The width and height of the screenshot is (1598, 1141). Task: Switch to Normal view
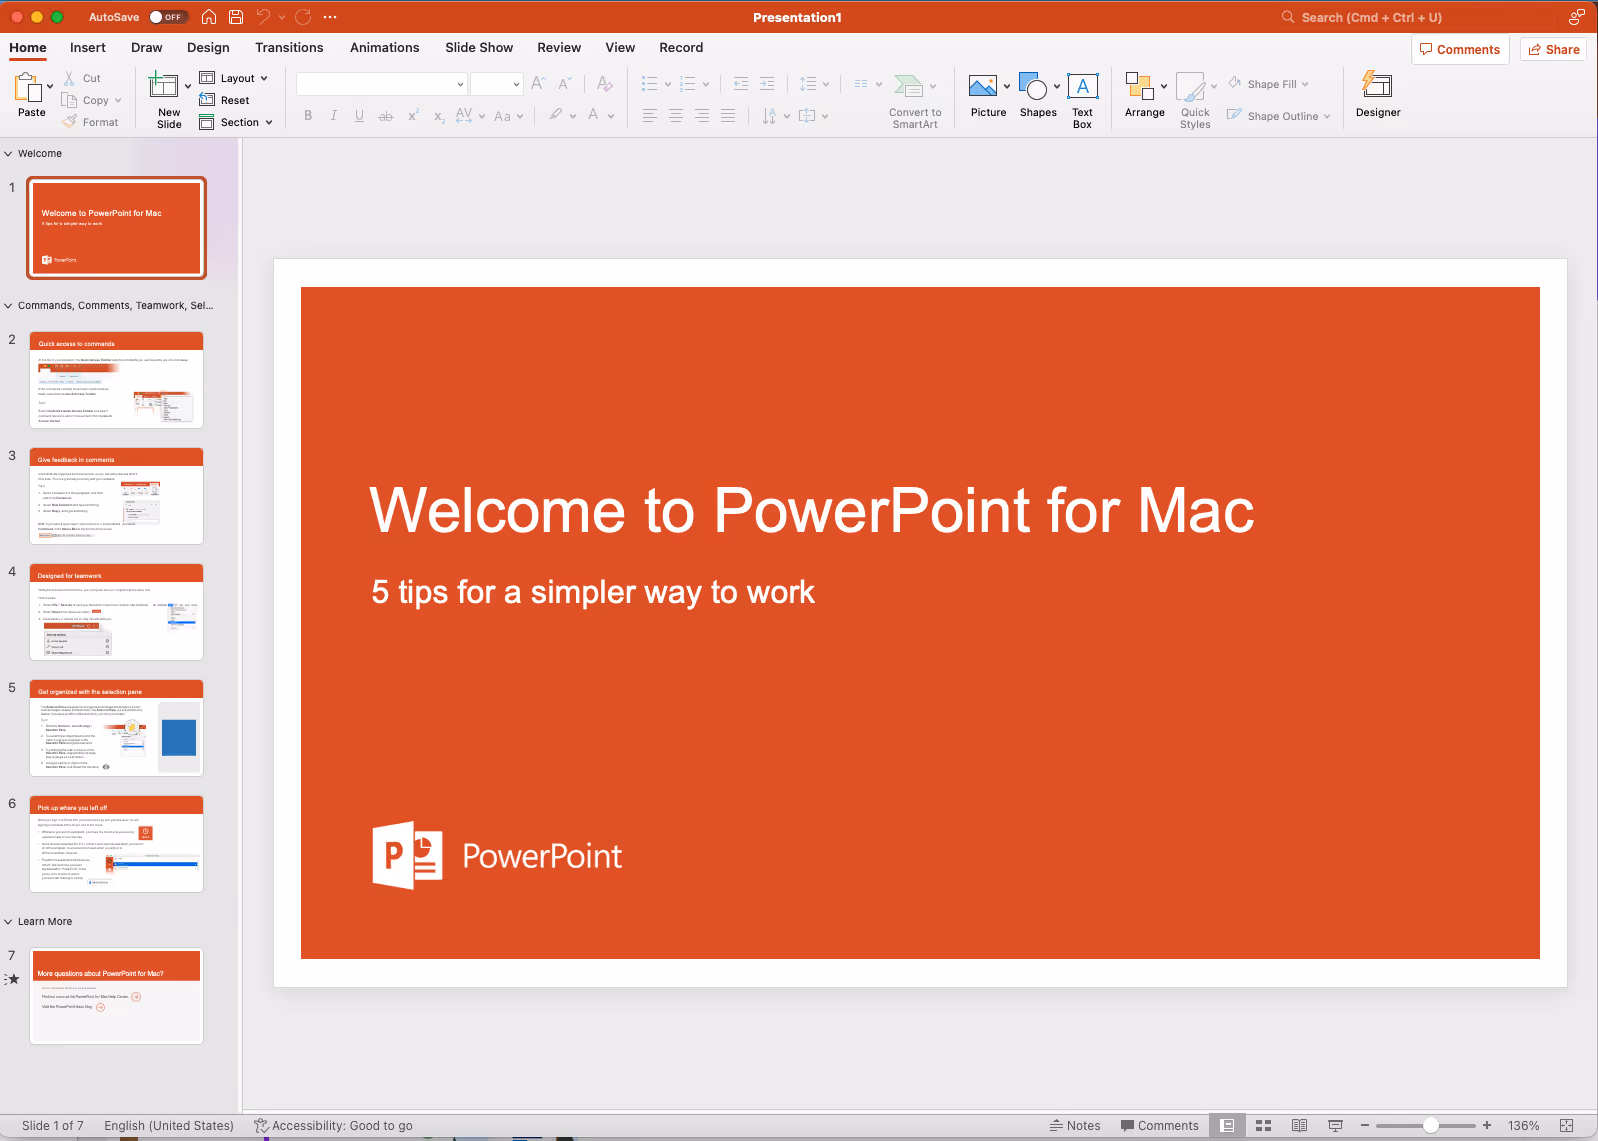(1227, 1125)
